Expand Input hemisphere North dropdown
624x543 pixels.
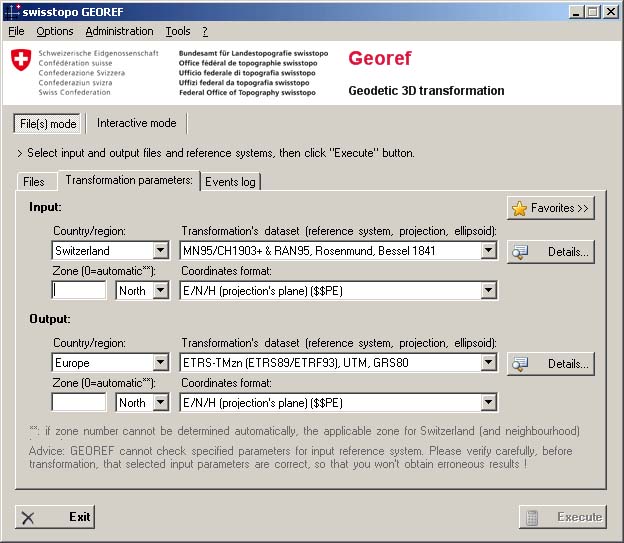coord(161,291)
